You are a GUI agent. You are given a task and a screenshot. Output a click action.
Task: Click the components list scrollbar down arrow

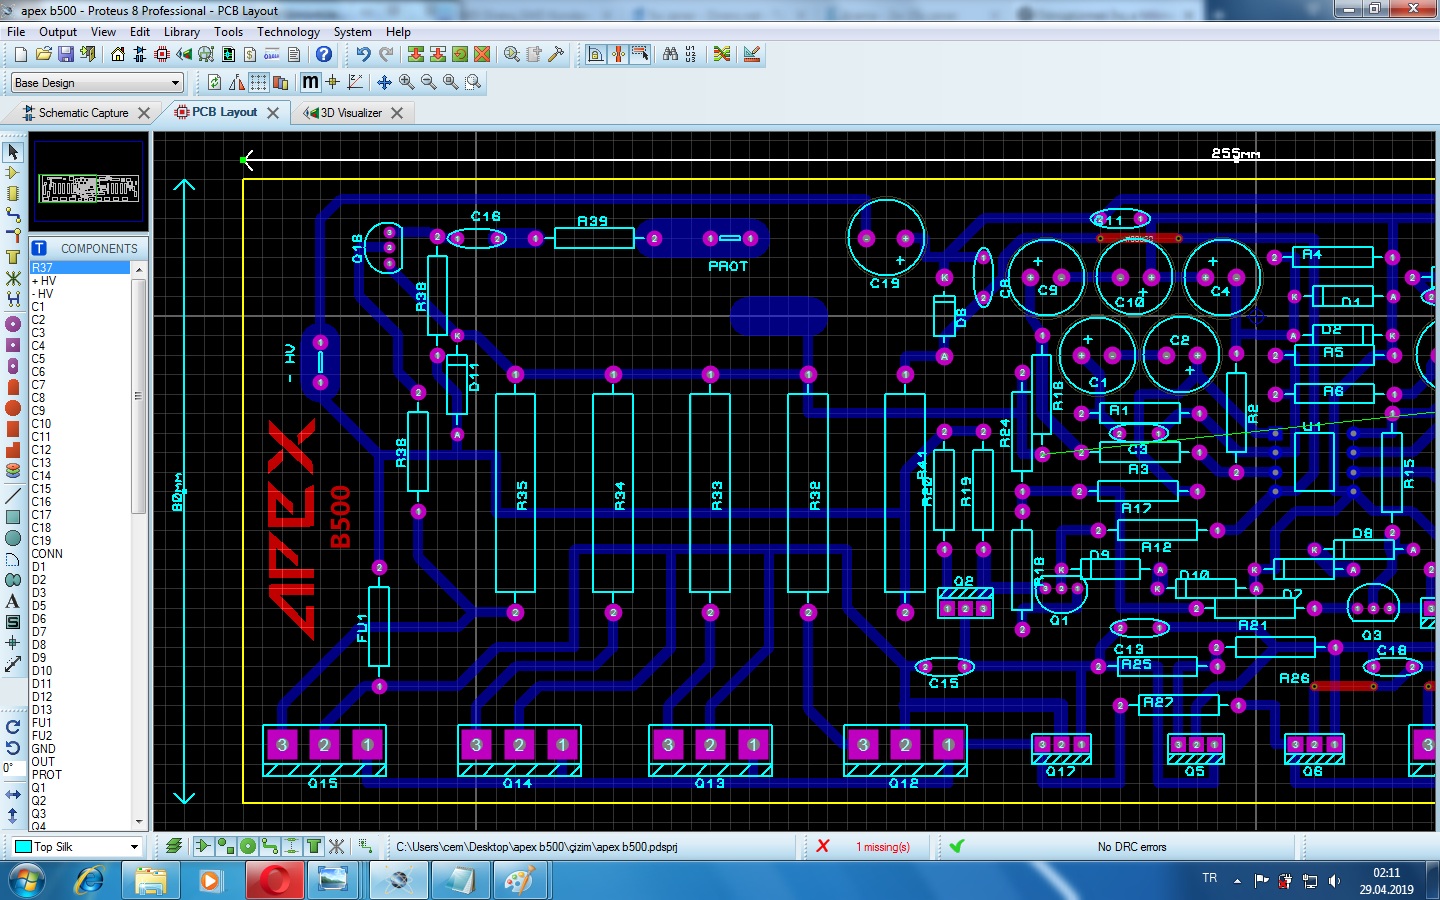(x=139, y=822)
